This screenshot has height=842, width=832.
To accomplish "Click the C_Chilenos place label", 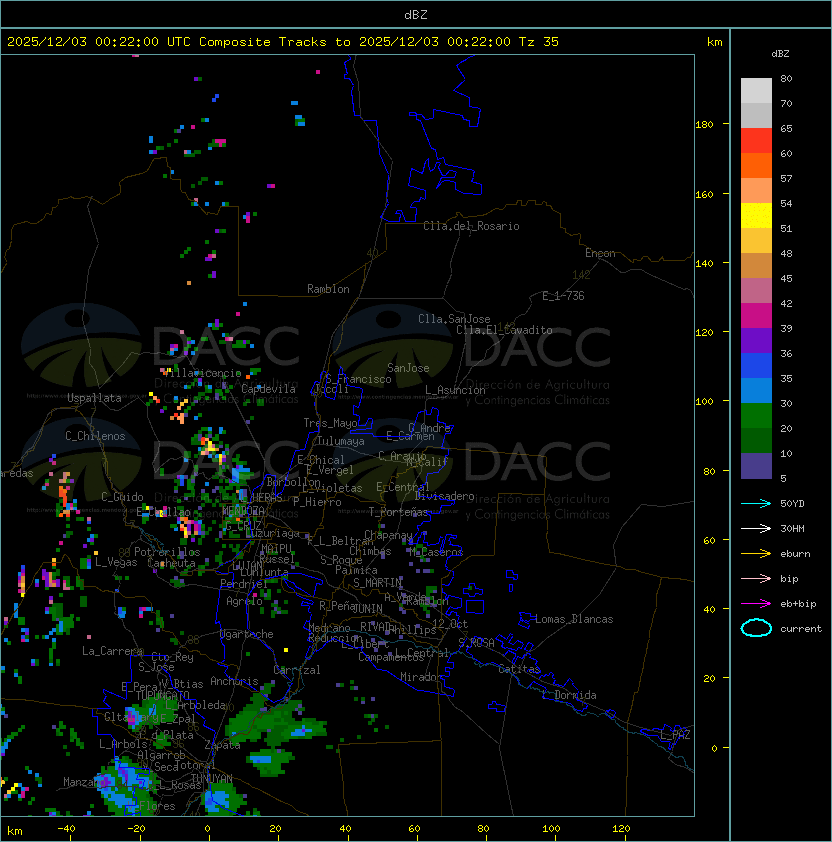I will [95, 436].
